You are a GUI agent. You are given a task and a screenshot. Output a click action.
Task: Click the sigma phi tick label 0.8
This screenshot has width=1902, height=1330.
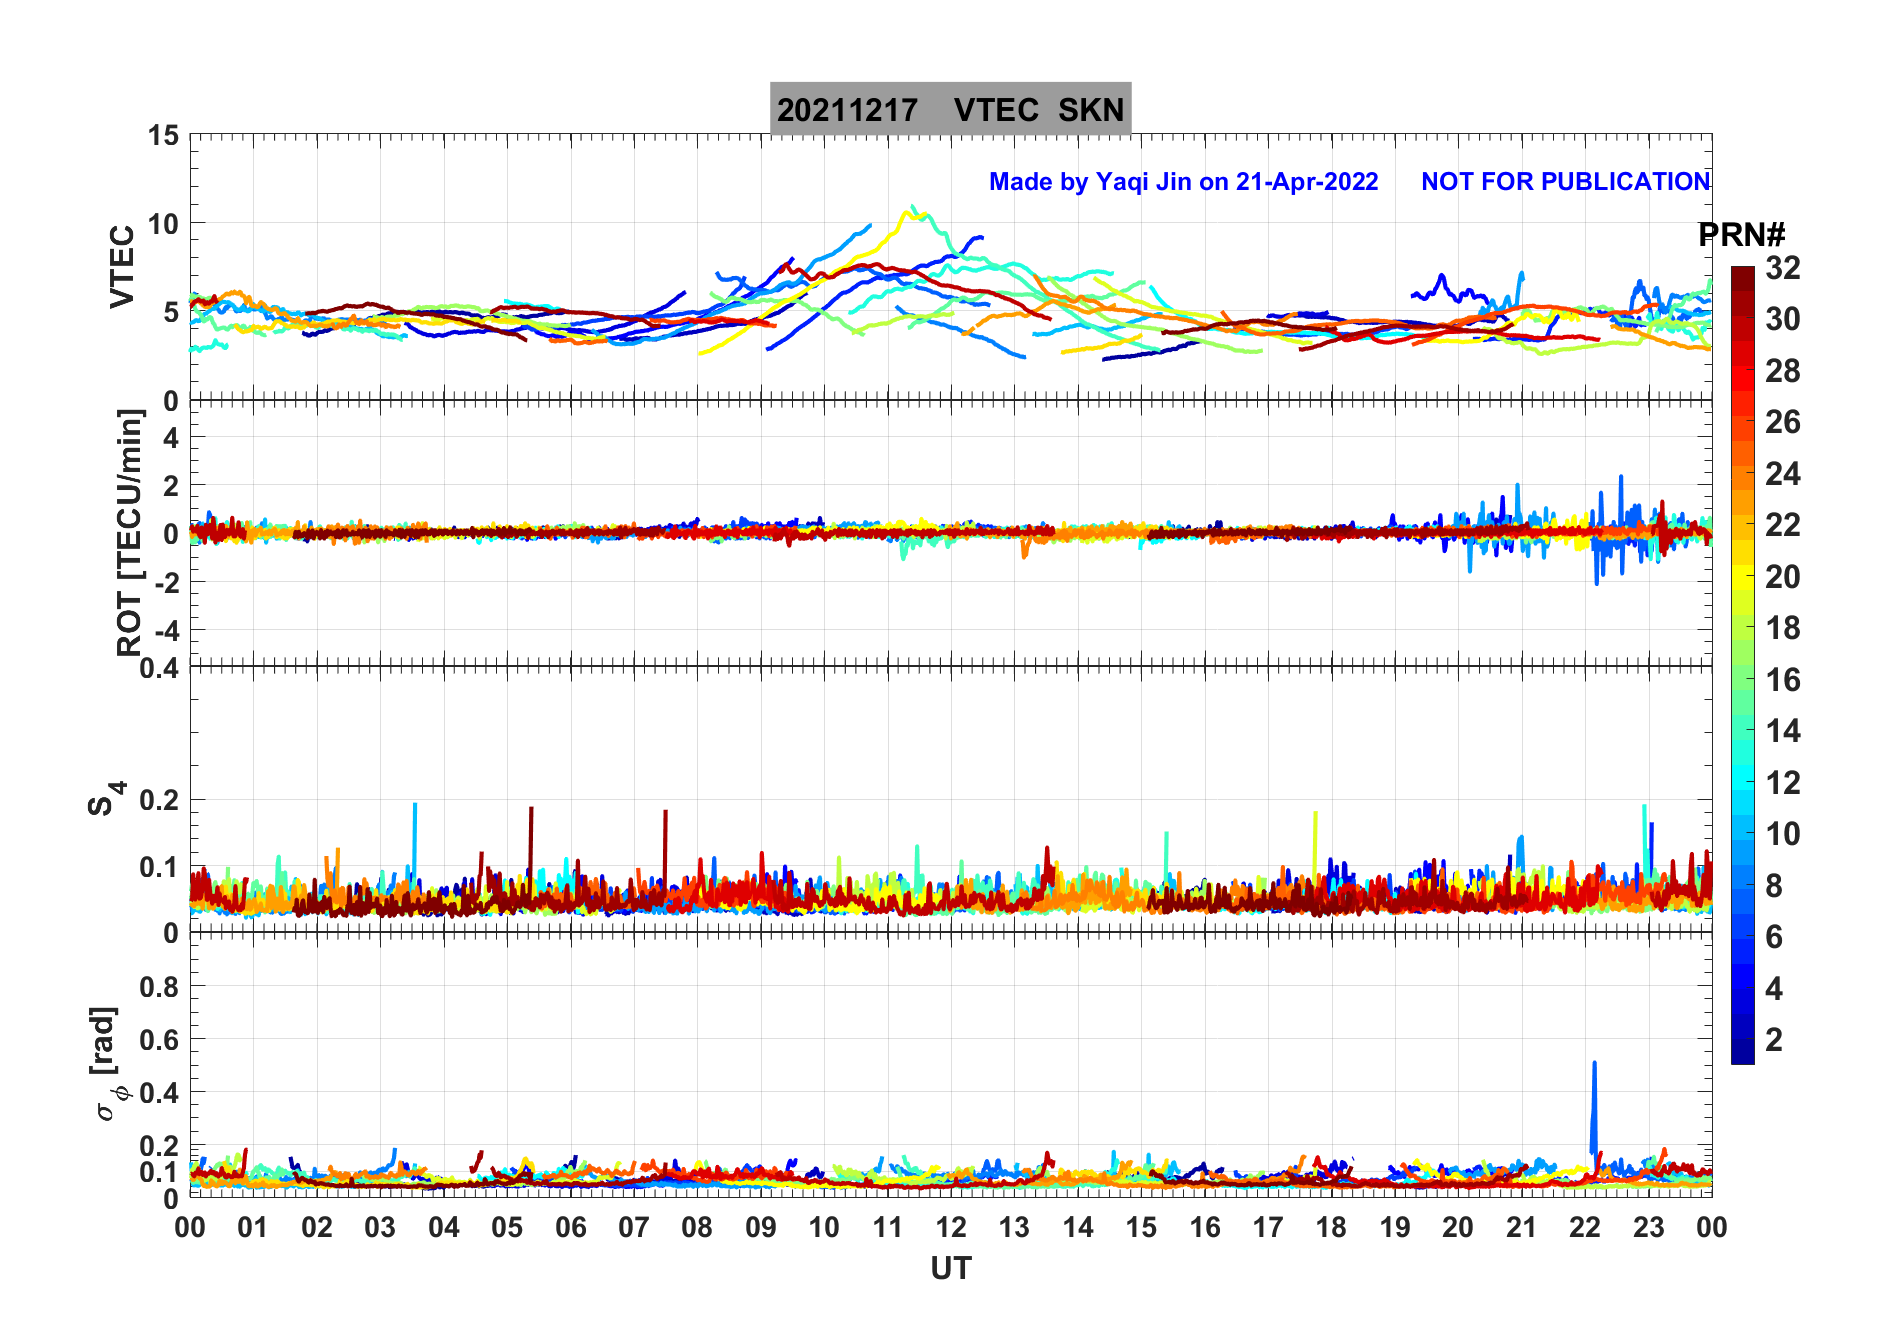coord(159,987)
